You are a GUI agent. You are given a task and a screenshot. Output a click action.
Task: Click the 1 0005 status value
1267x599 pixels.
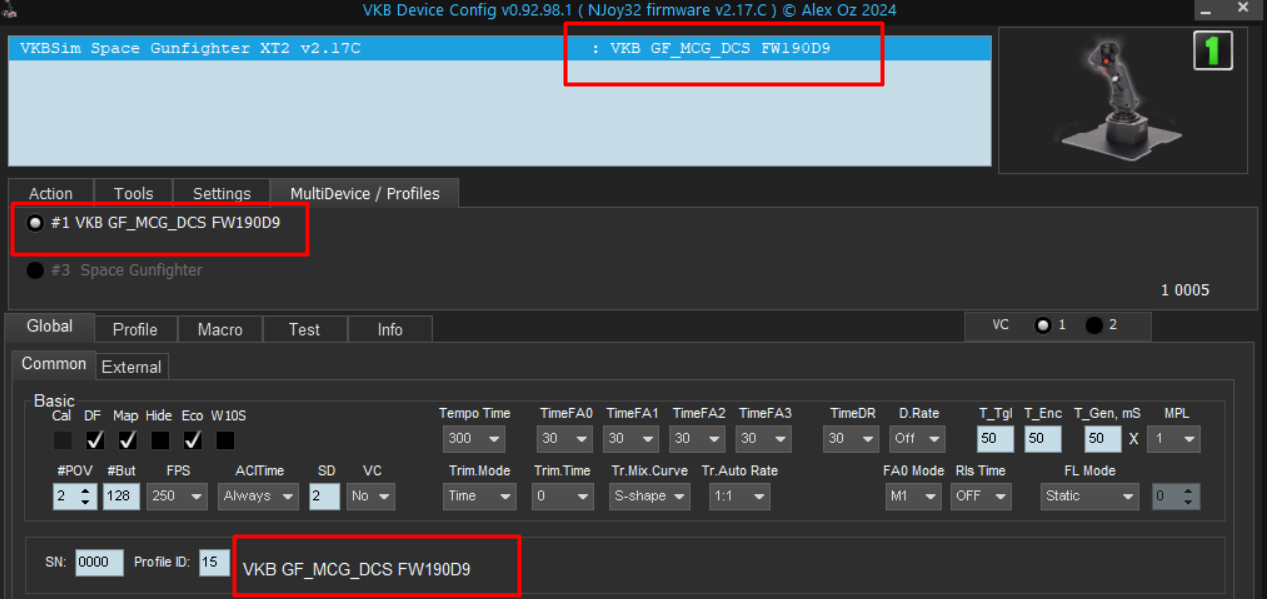tap(1185, 290)
